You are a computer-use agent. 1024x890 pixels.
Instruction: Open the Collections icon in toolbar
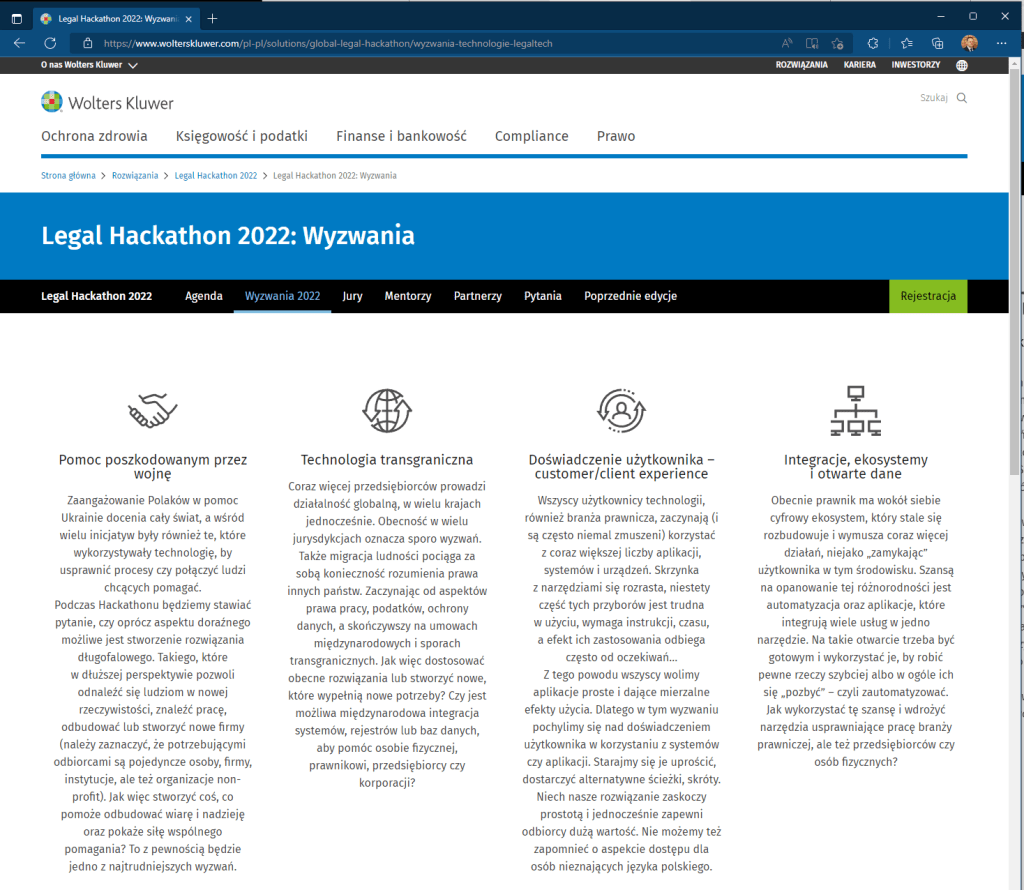tap(937, 43)
